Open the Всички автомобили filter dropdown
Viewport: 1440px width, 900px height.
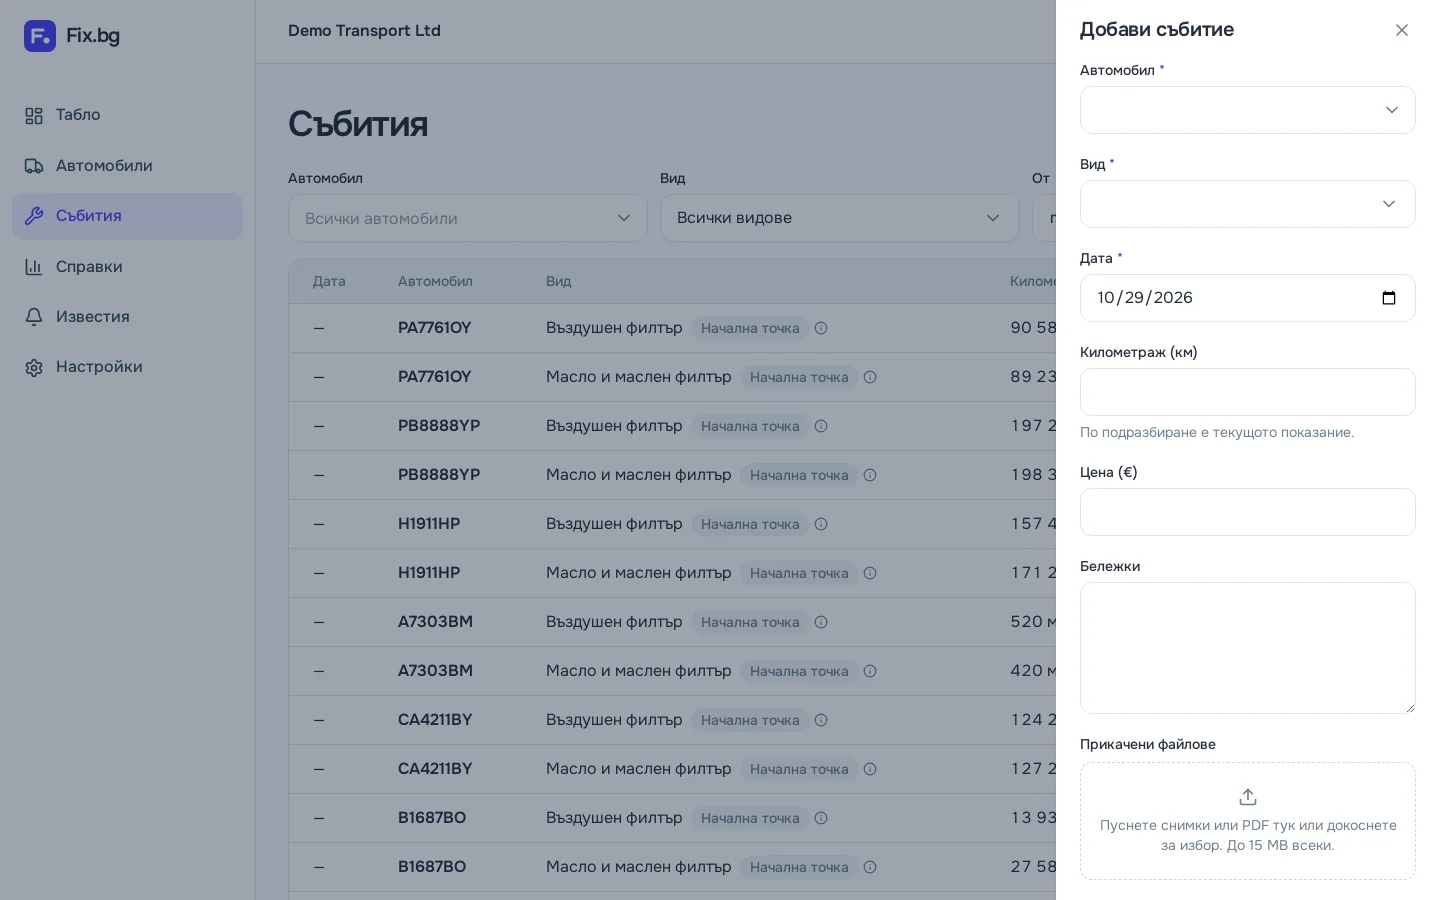pos(468,218)
